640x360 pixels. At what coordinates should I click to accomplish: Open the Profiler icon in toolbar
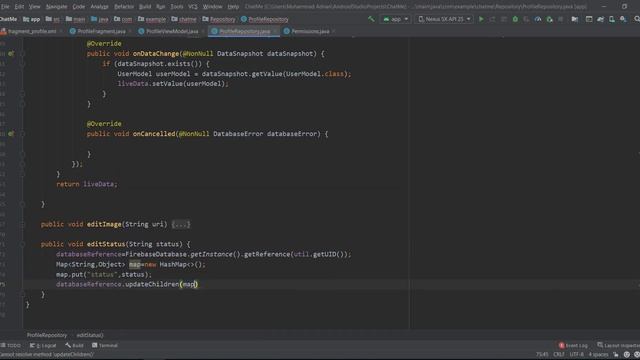(x=538, y=19)
